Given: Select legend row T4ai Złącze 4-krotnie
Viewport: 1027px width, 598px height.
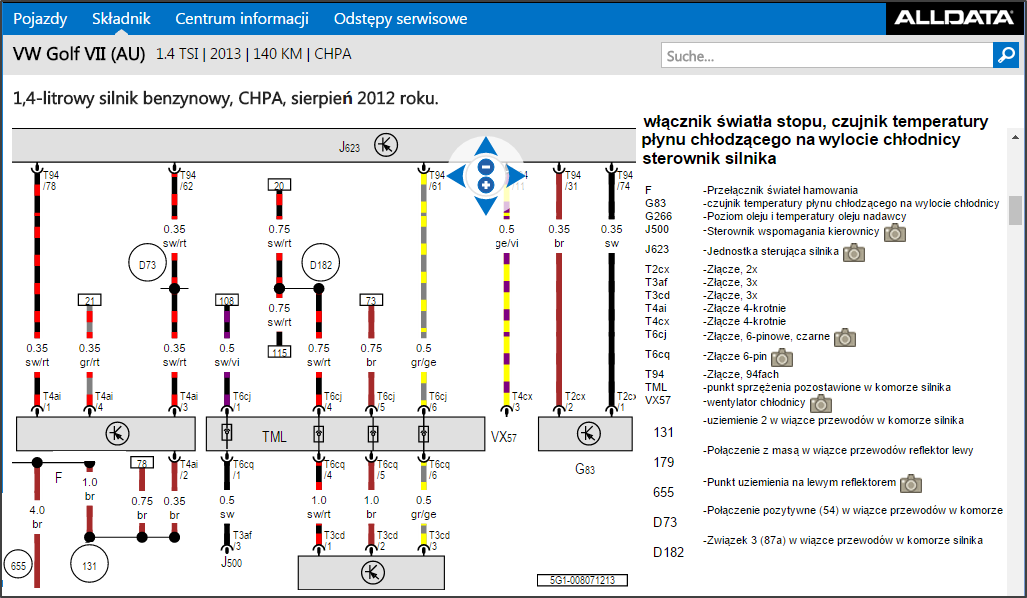Looking at the screenshot, I should click(715, 308).
